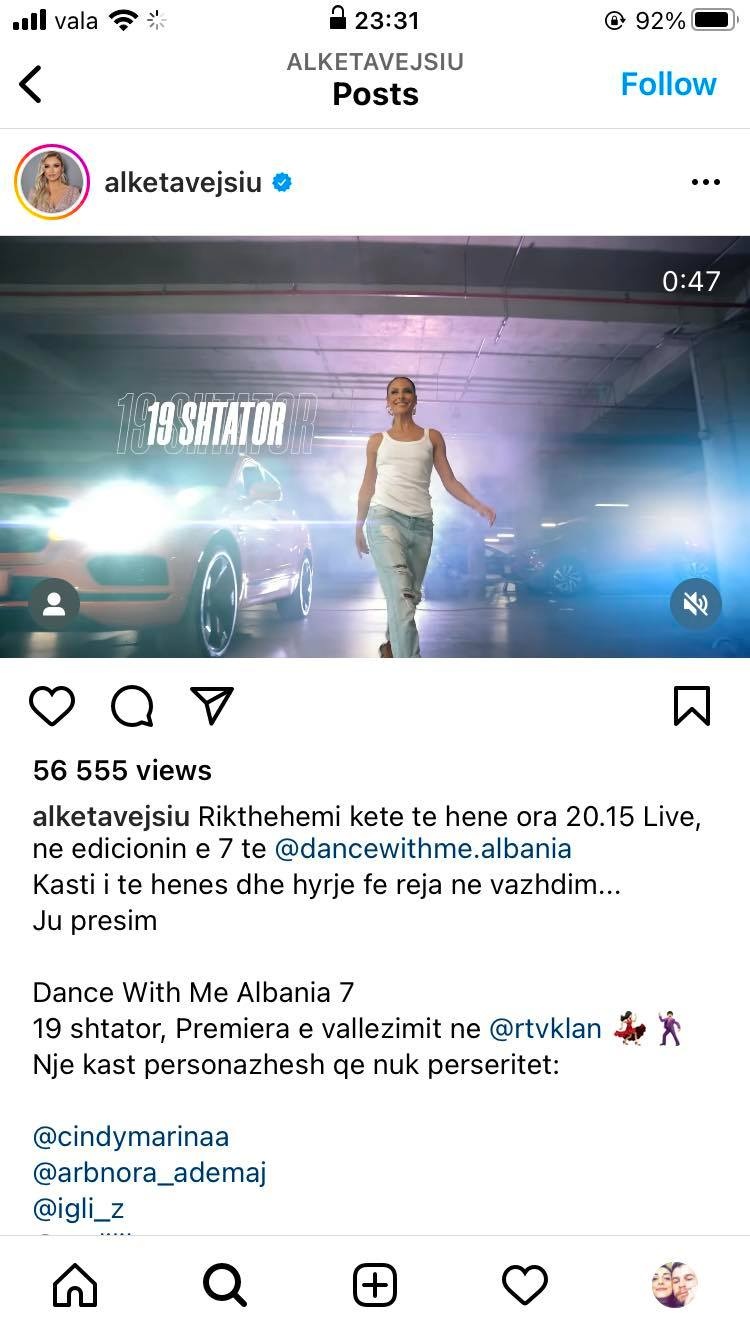Viewport: 750px width, 1334px height.
Task: Visit the @cindymarinaa profile
Action: [131, 1137]
